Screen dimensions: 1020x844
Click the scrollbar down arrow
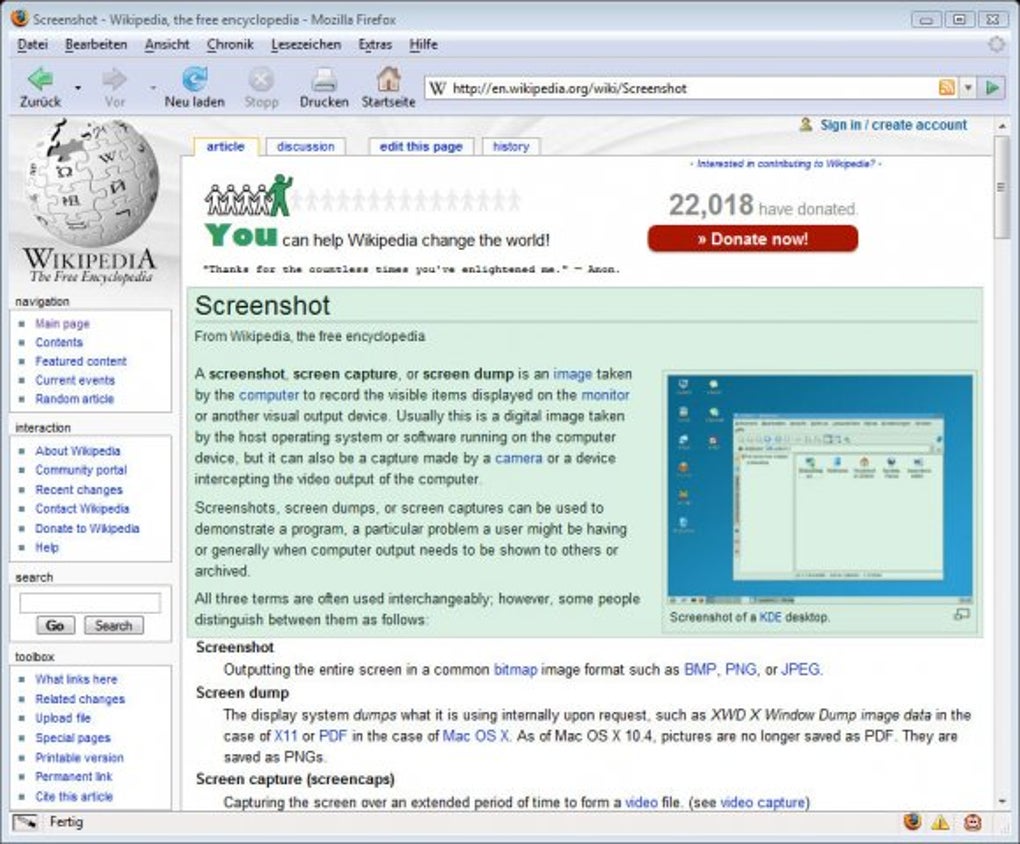point(1002,801)
